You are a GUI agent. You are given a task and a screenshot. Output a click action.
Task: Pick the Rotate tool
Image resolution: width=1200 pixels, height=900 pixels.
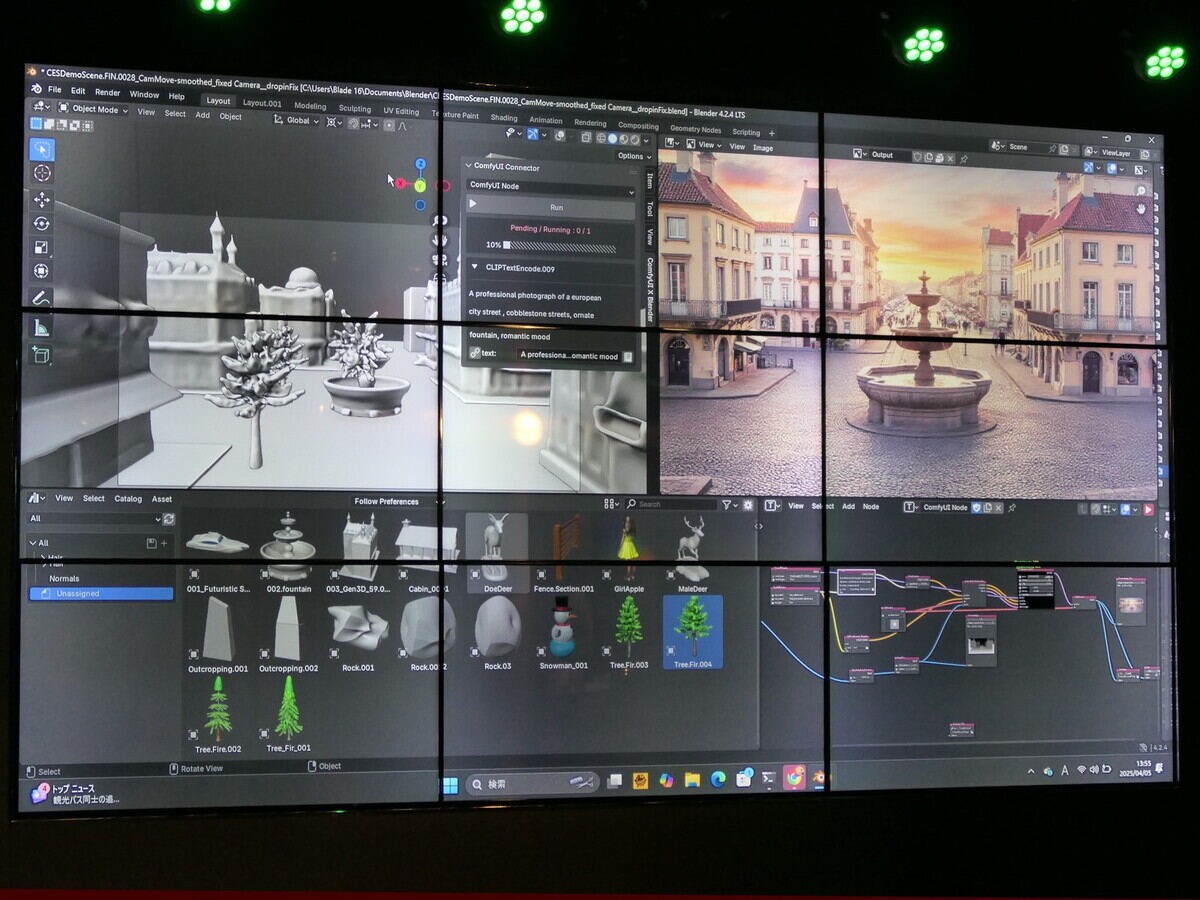click(x=42, y=223)
